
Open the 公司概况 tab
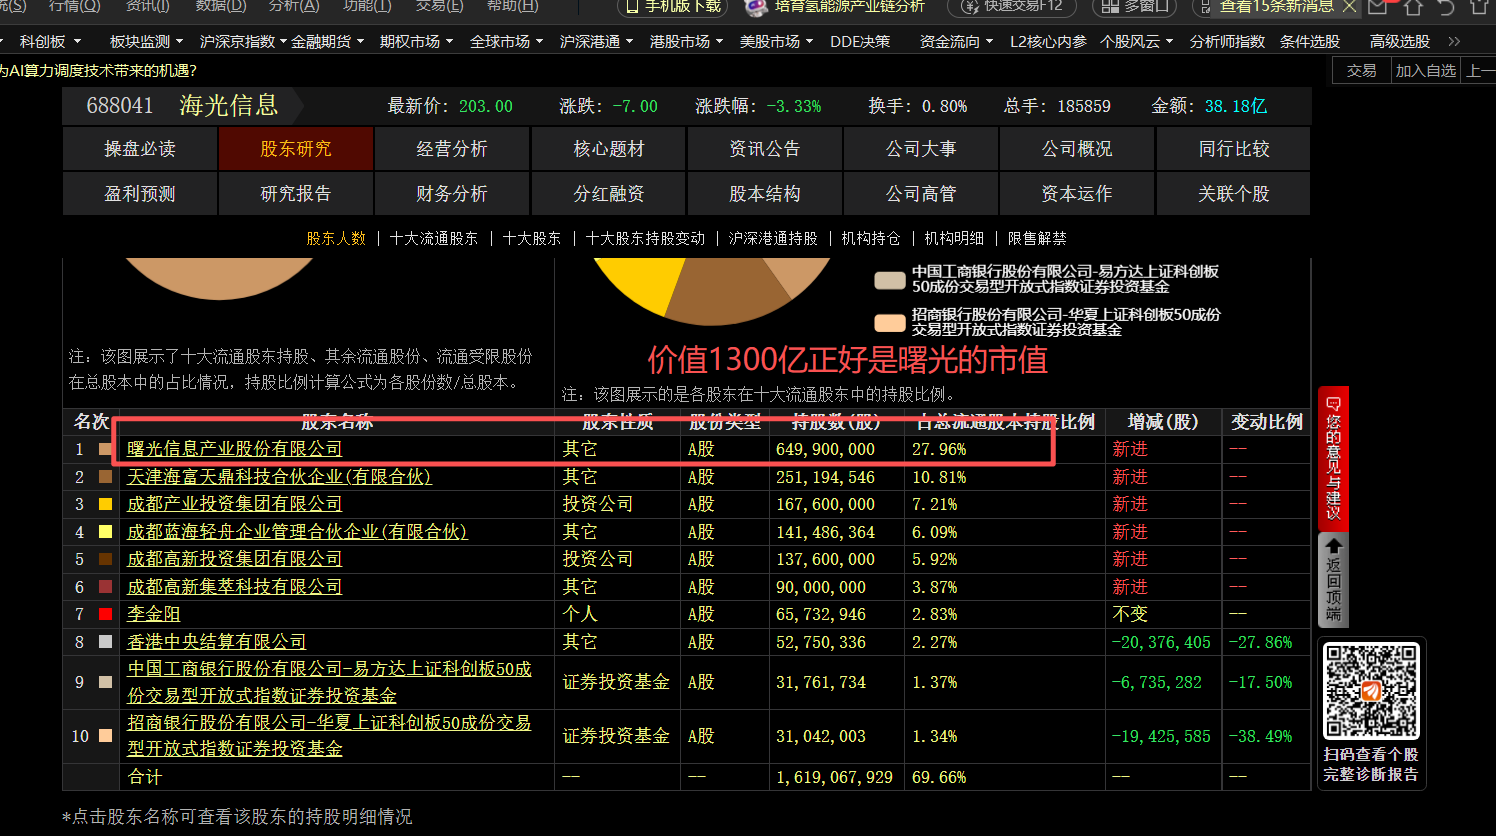1077,149
